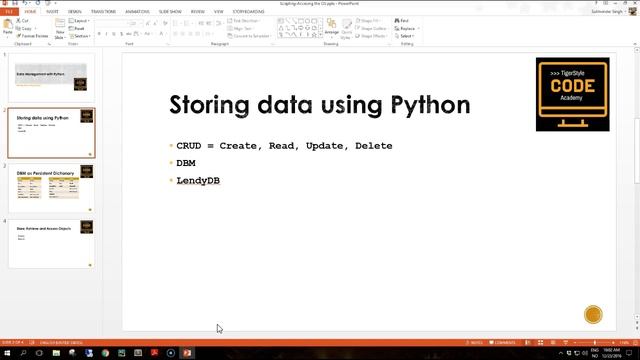
Task: Switch to Slide Sorter view
Action: click(540, 342)
